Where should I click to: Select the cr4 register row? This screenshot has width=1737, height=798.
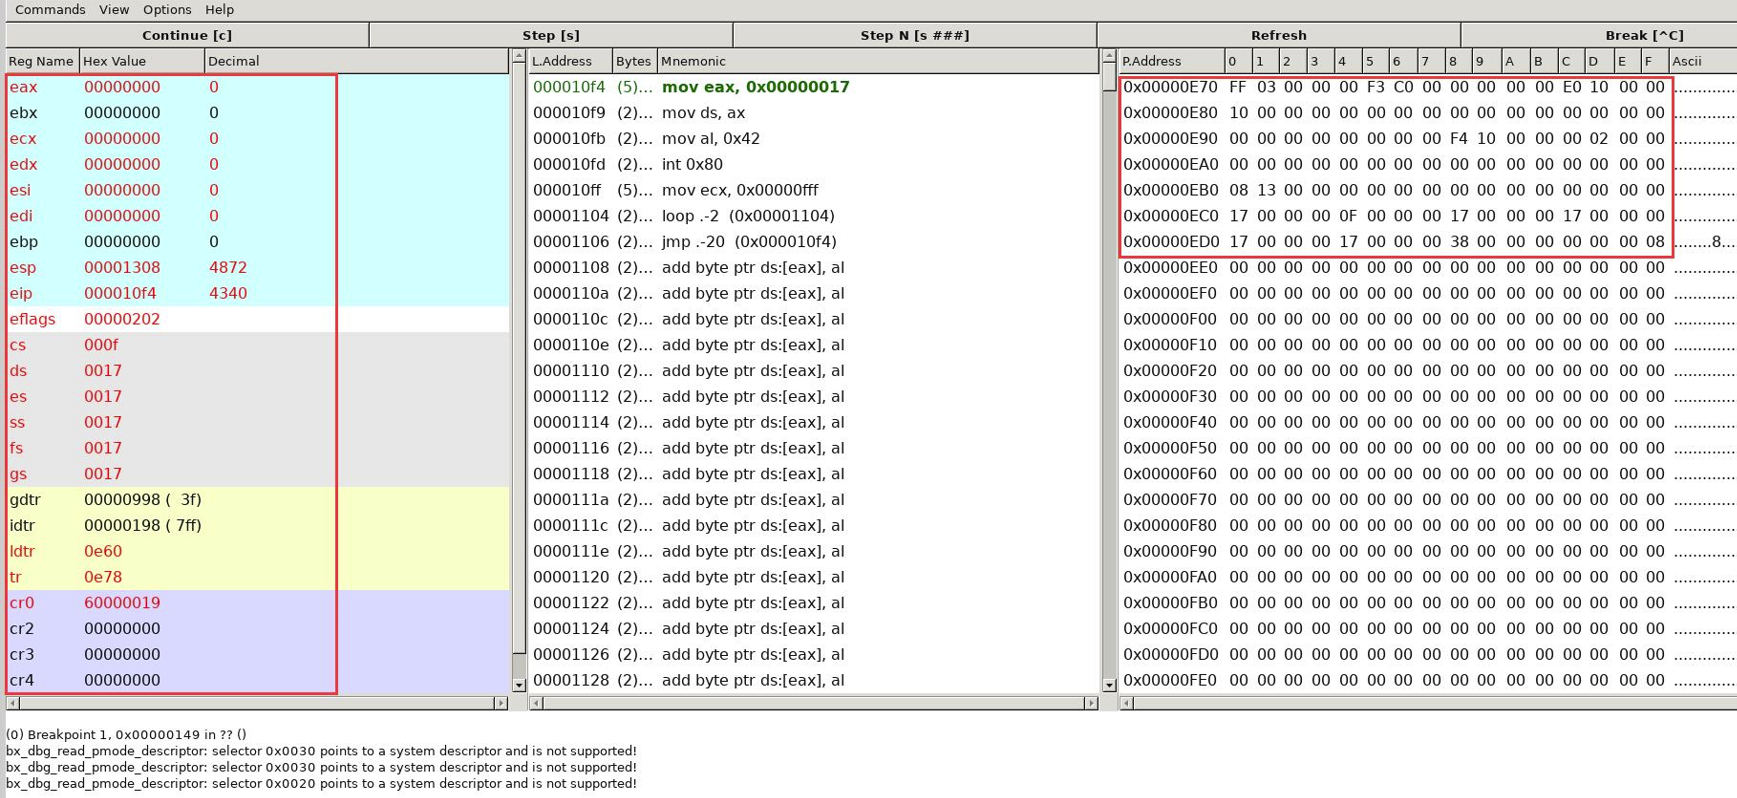pyautogui.click(x=258, y=680)
